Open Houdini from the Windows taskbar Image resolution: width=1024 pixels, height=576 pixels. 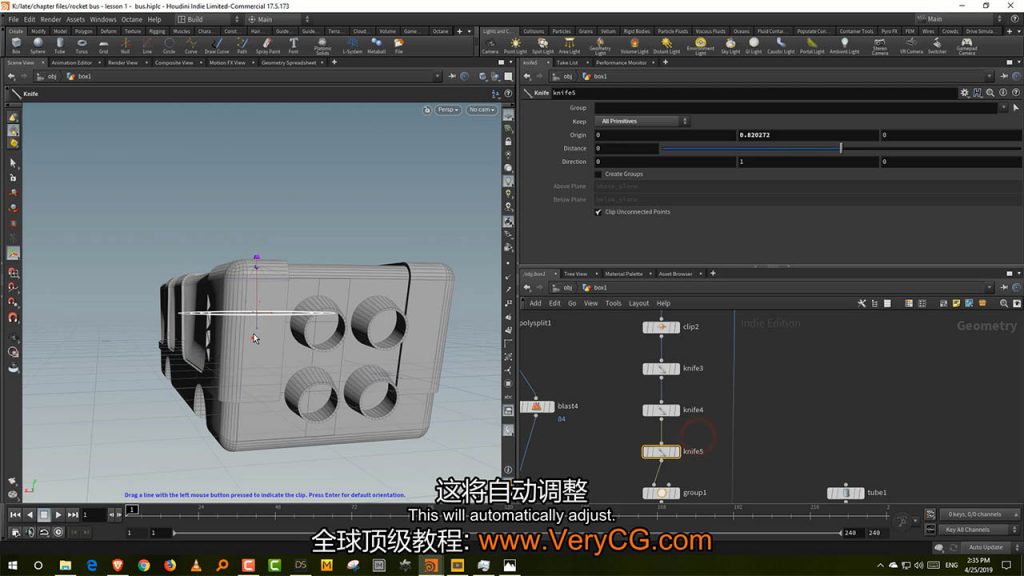[x=431, y=565]
